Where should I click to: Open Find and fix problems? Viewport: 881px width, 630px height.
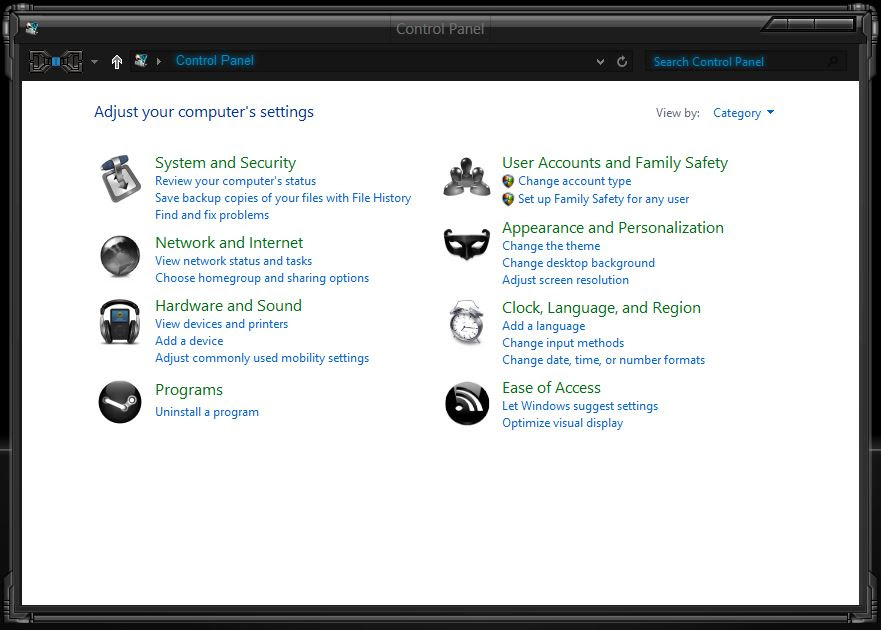click(212, 215)
